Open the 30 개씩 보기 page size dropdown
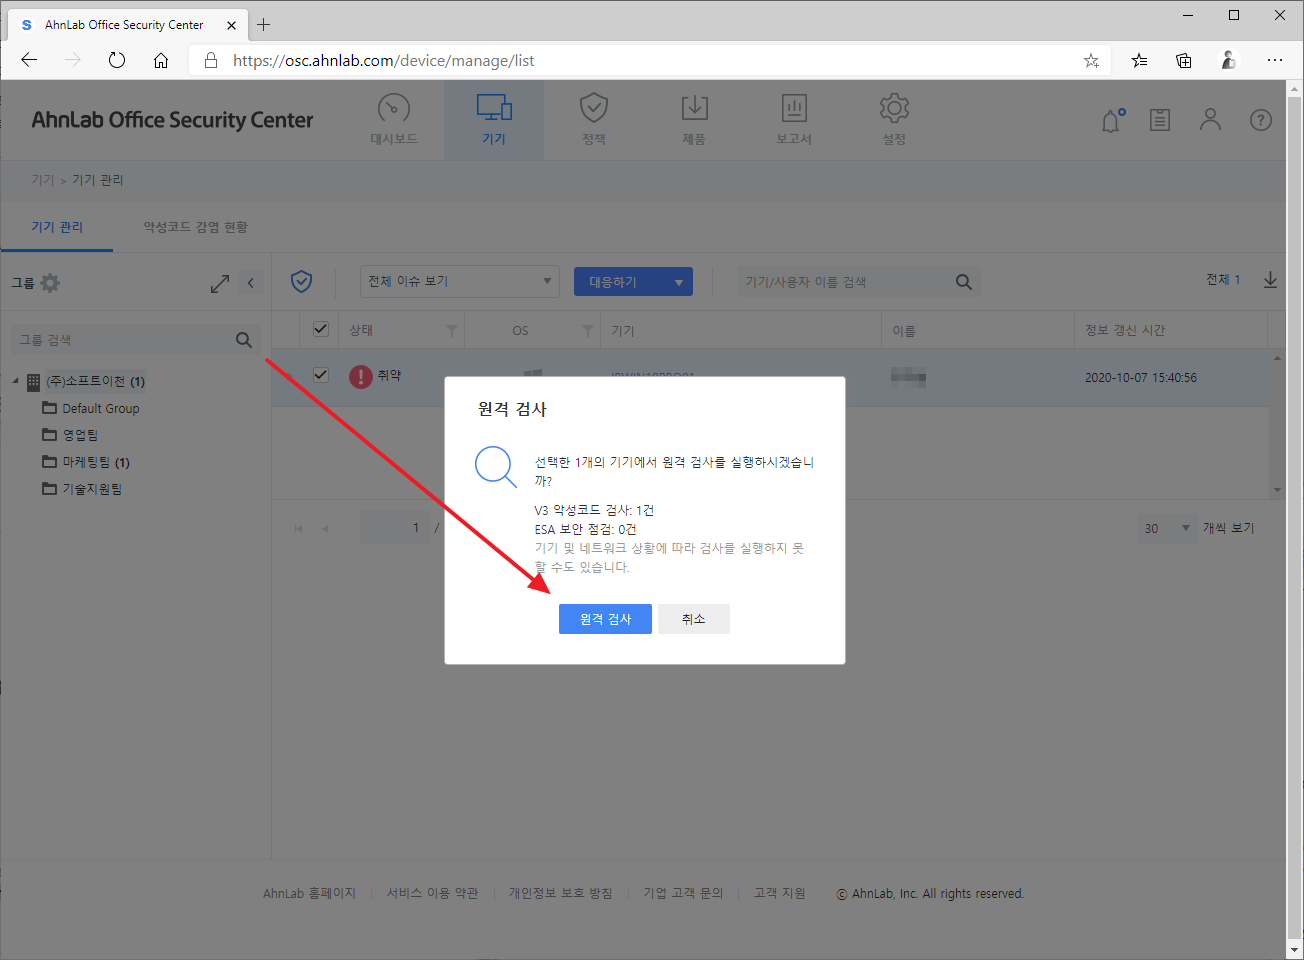 [1167, 528]
